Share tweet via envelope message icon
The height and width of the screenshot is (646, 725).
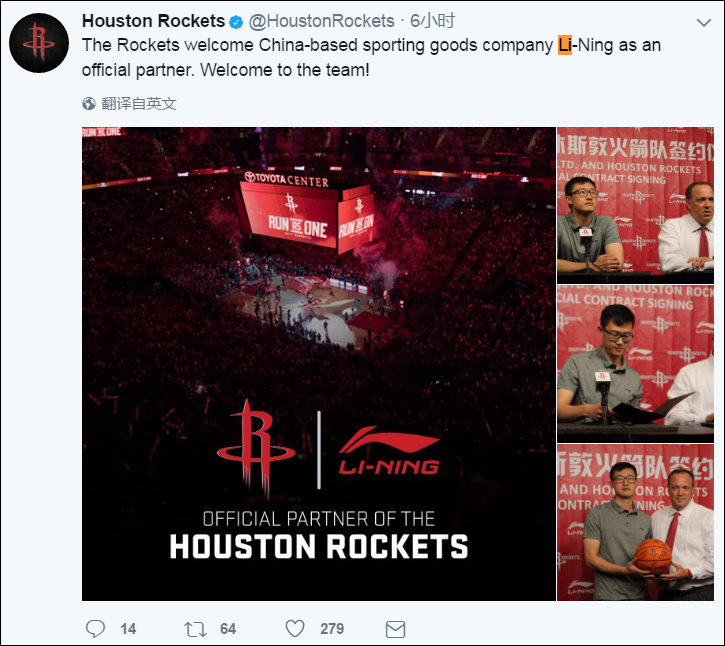(395, 629)
